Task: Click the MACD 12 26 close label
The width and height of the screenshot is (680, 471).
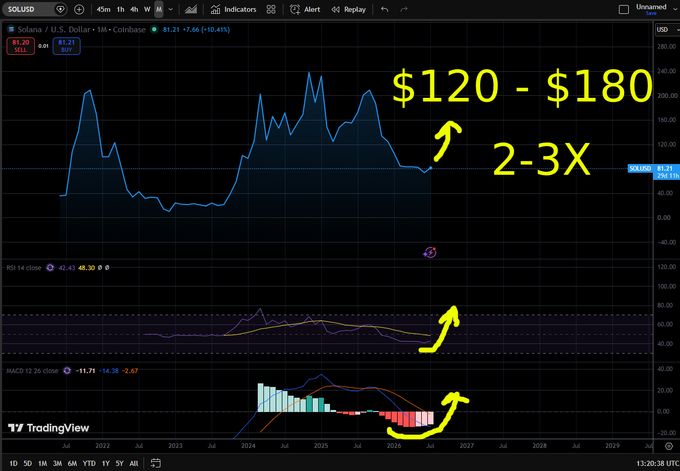Action: coord(32,371)
